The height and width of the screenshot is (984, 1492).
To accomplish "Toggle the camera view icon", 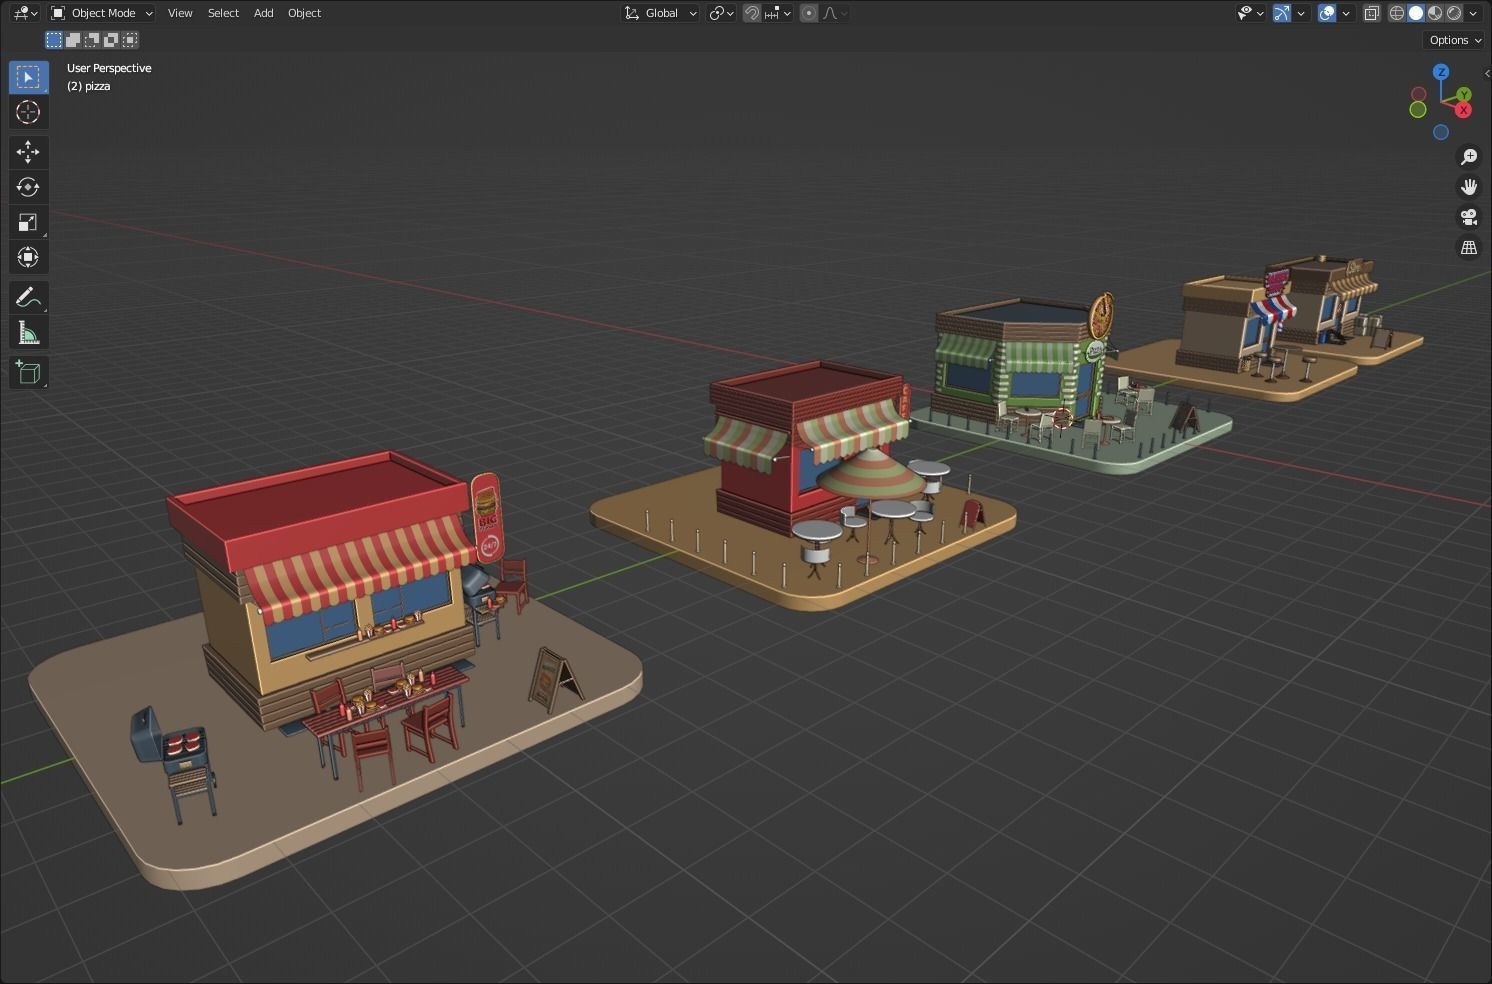I will (x=1469, y=217).
